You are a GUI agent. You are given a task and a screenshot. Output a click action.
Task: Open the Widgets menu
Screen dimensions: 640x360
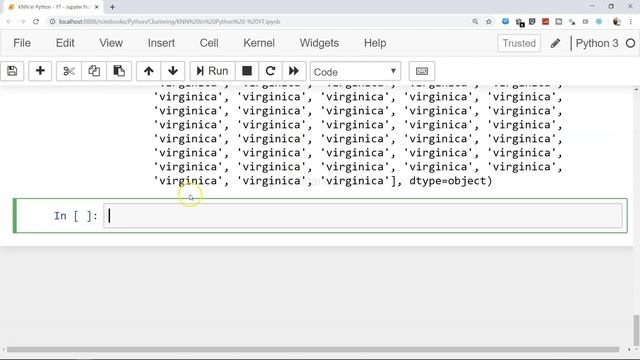319,43
